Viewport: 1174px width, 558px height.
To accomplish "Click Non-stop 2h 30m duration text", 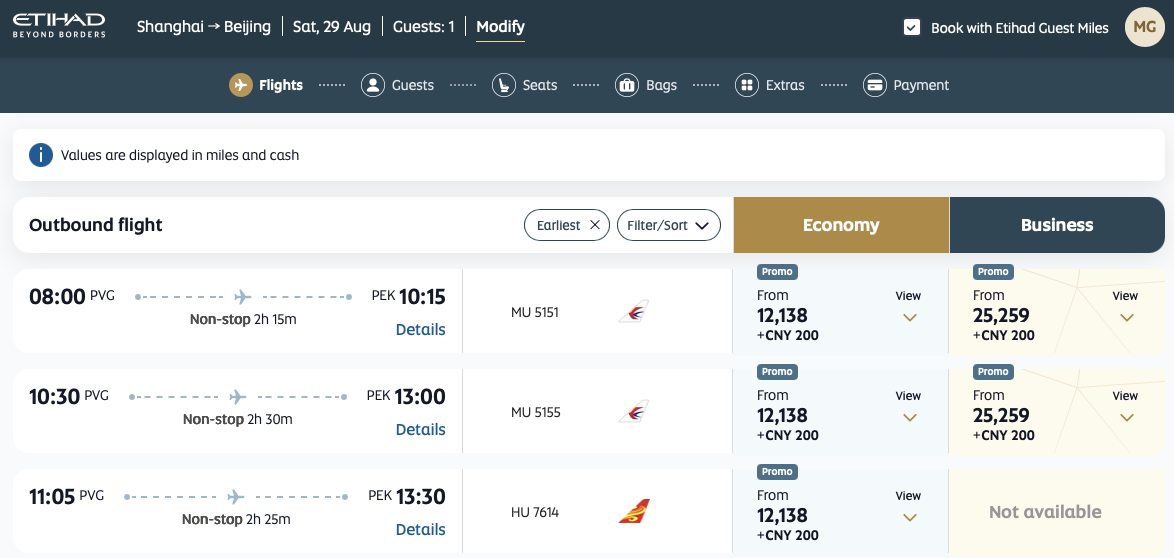I will tap(237, 419).
